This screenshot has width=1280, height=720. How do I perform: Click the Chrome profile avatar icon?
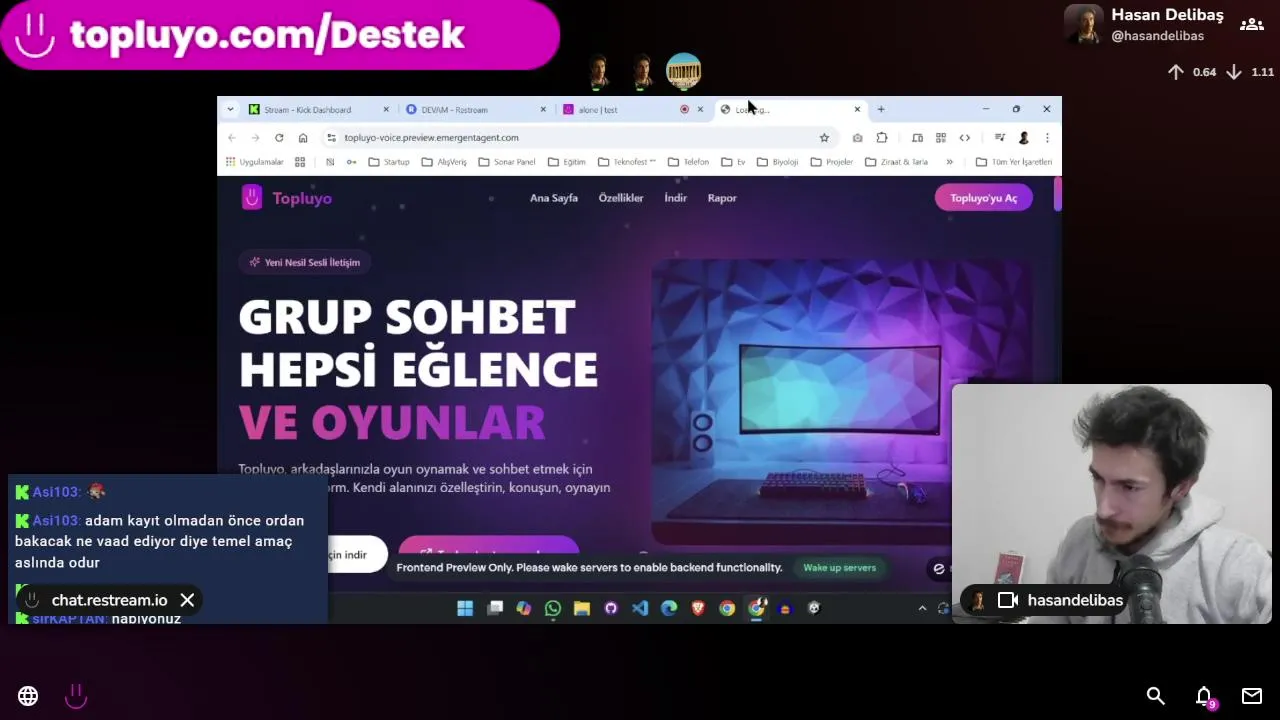(1023, 138)
